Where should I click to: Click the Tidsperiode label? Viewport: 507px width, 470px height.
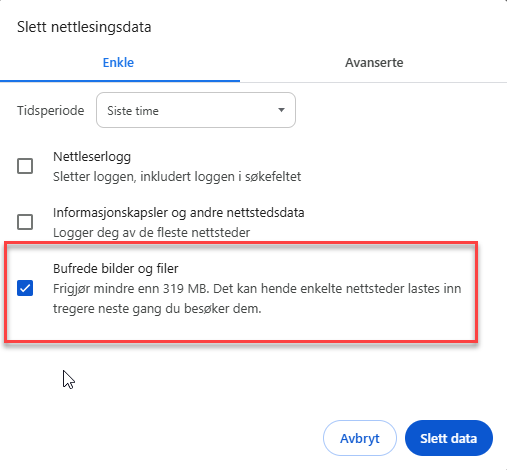(x=51, y=111)
